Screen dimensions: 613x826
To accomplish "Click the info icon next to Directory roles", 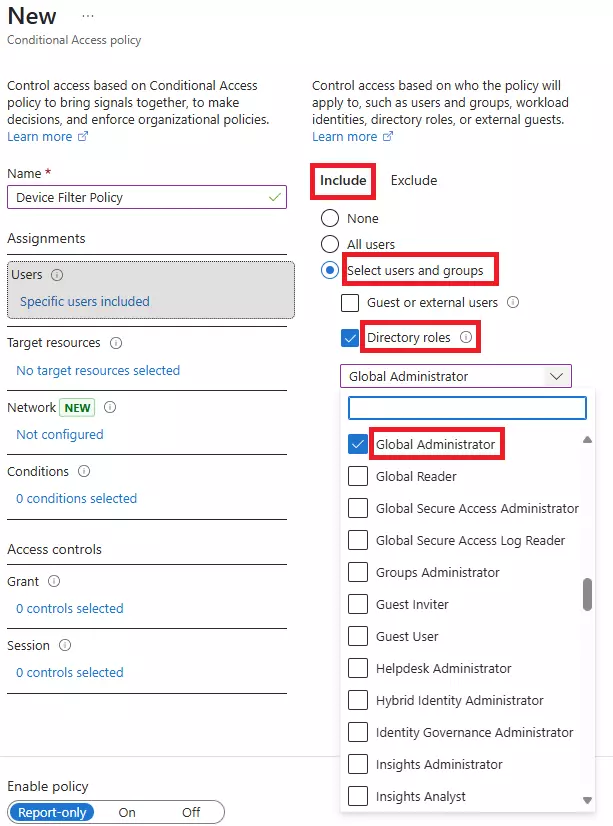I will coord(467,337).
